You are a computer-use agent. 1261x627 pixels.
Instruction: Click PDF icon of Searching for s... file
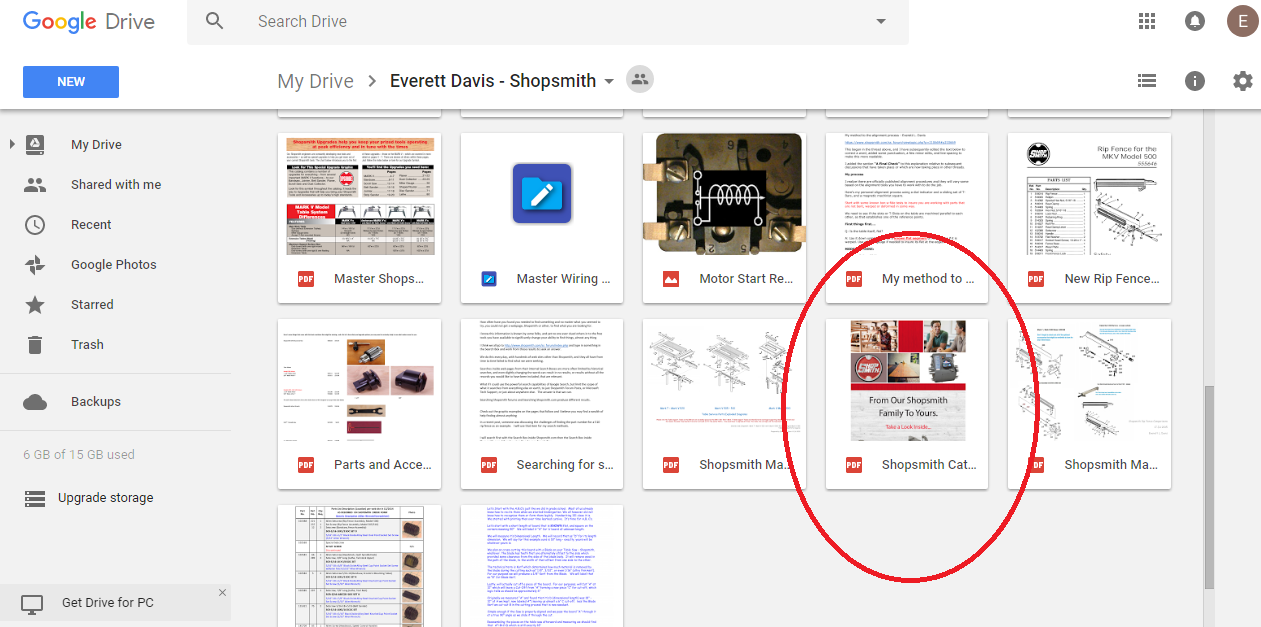click(489, 465)
